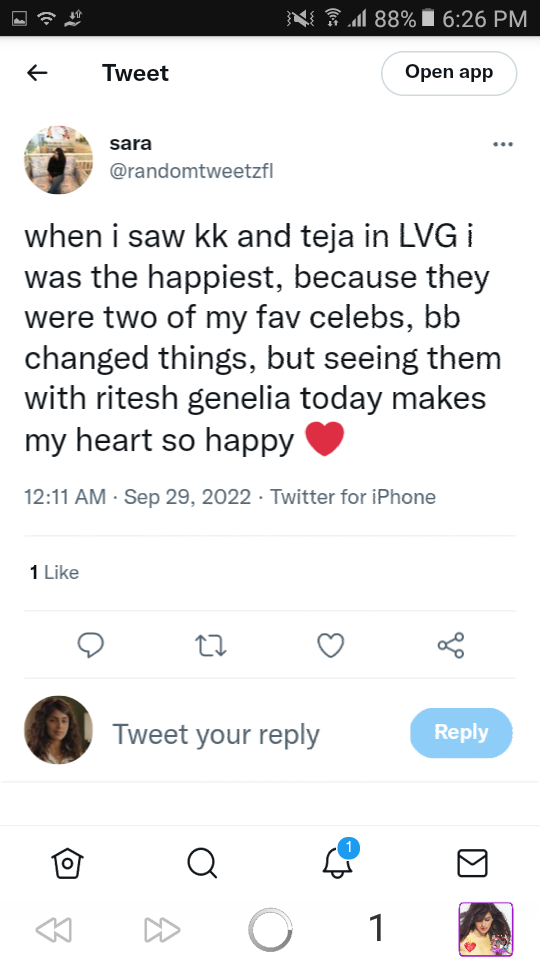Retweet using the retweet arrows icon
540x960 pixels.
point(211,645)
